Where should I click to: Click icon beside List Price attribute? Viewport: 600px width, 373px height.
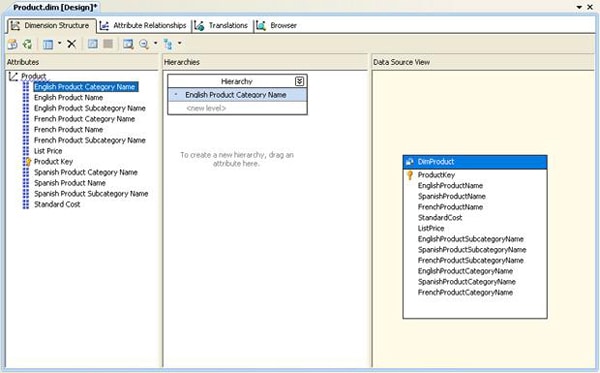26,151
